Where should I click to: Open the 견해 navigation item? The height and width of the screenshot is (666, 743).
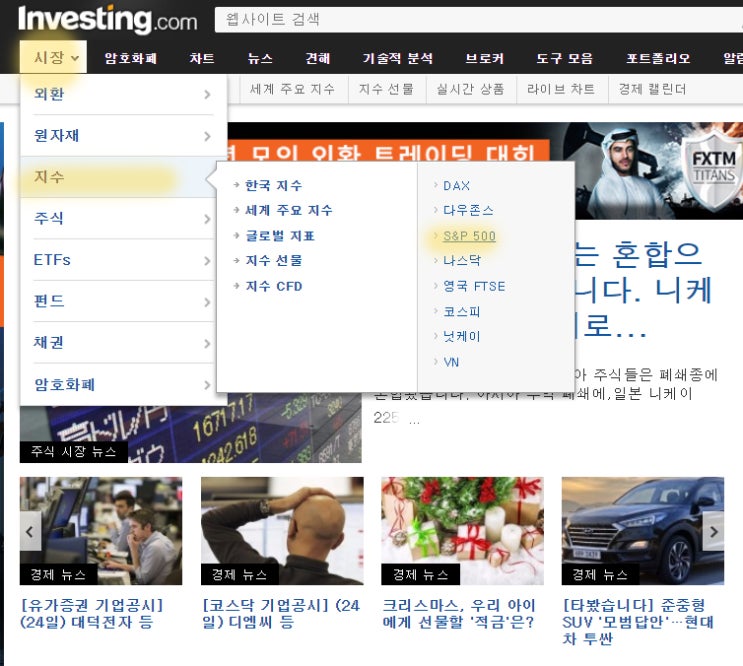pyautogui.click(x=317, y=58)
